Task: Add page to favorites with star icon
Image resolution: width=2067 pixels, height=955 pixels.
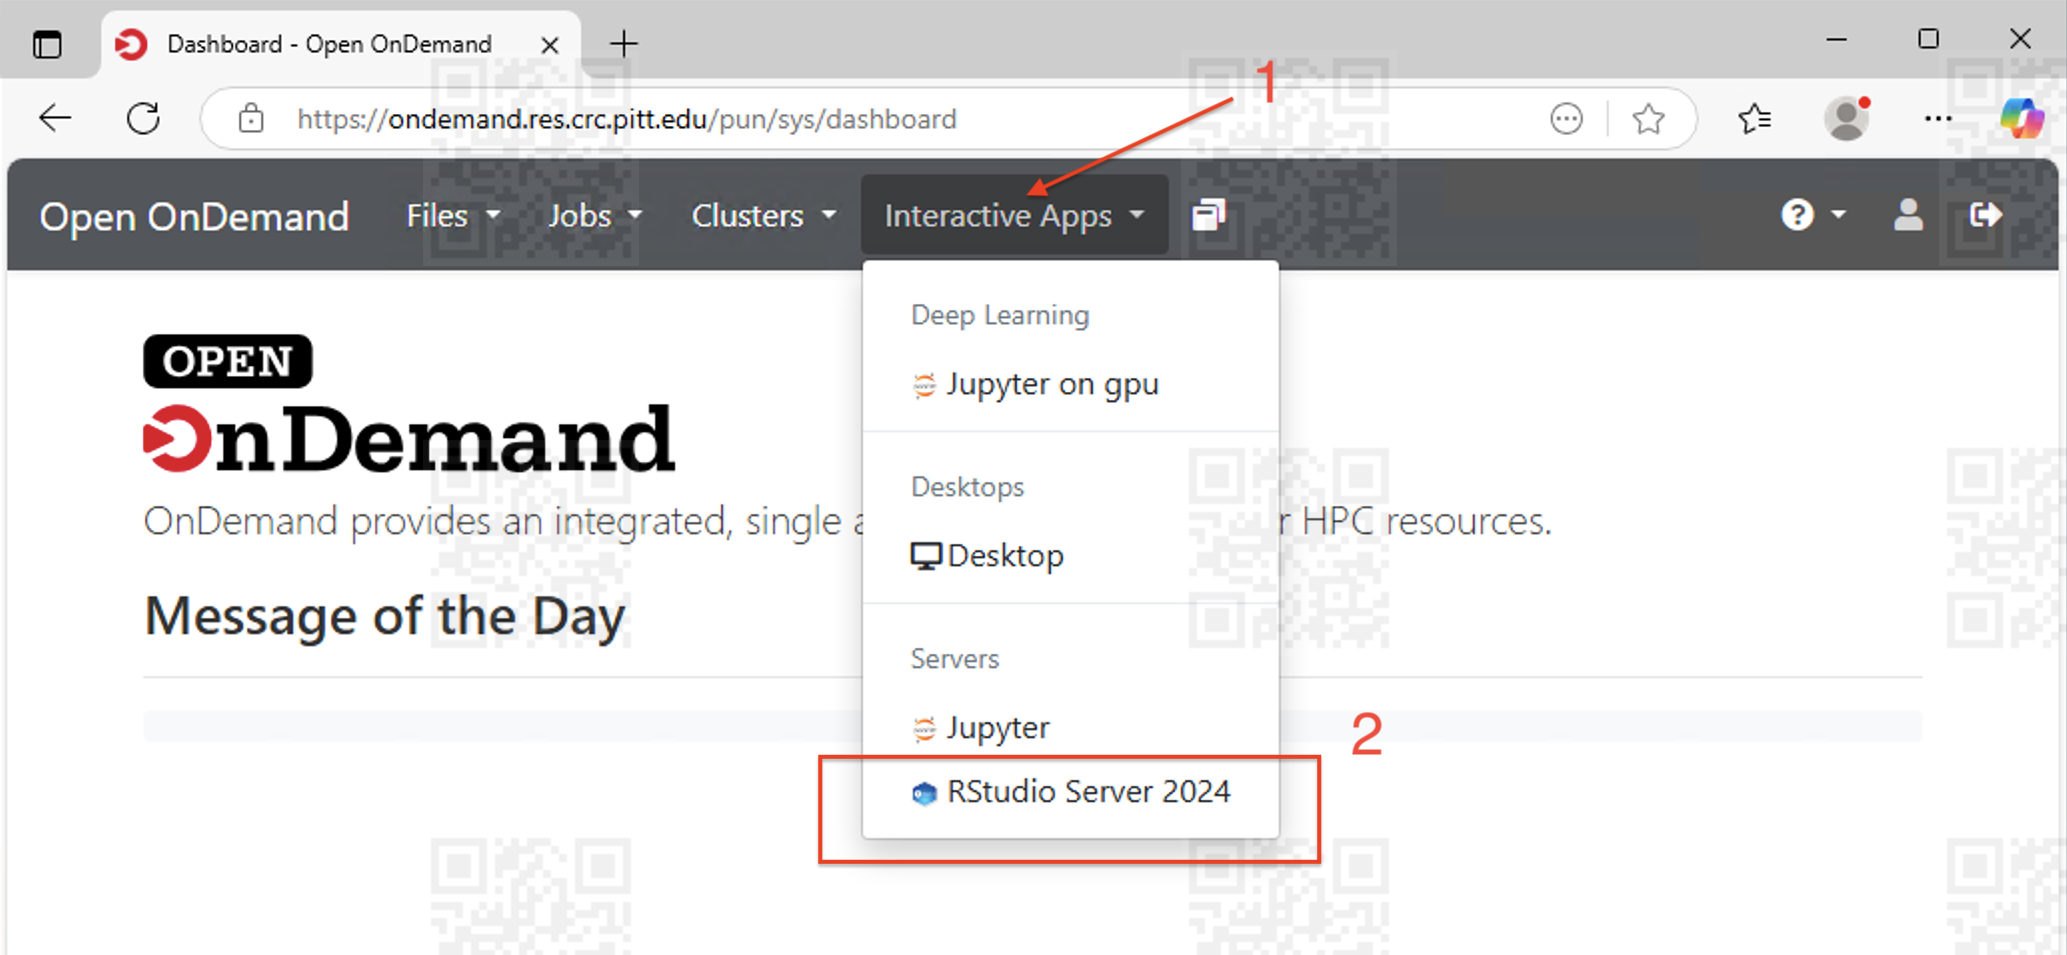Action: 1648,119
